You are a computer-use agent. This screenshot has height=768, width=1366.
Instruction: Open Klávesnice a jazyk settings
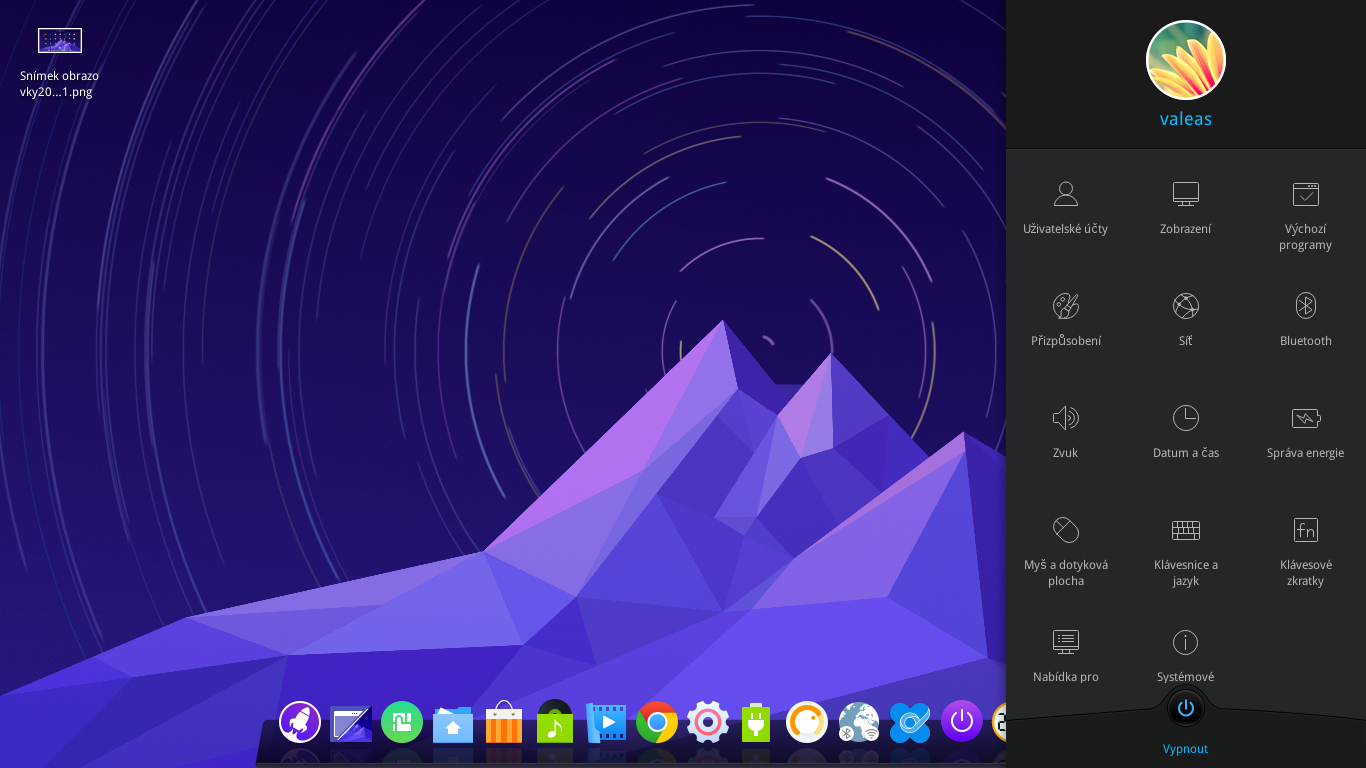coord(1186,552)
